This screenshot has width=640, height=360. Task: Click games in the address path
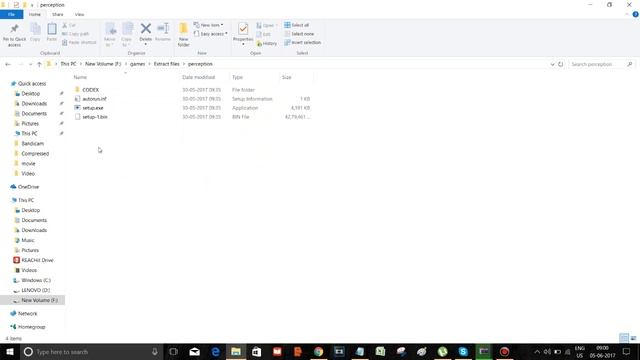[x=138, y=64]
